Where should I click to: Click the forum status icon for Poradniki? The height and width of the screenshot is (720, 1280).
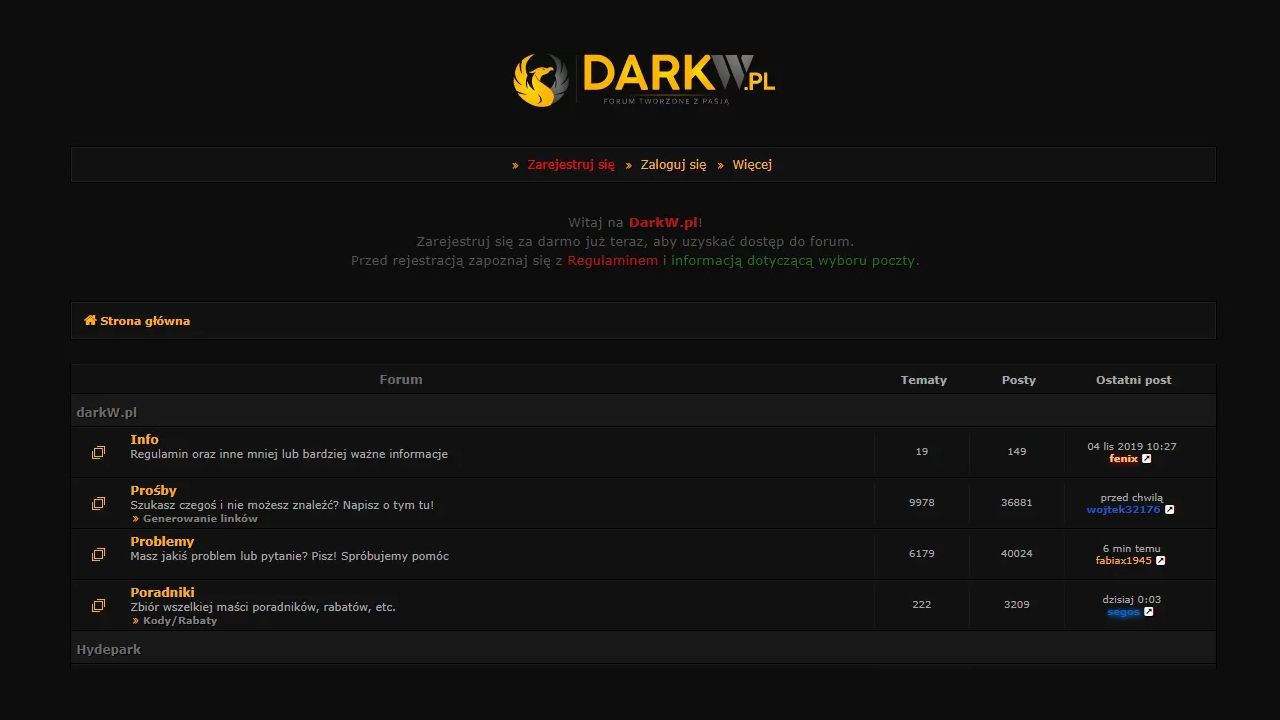point(98,606)
